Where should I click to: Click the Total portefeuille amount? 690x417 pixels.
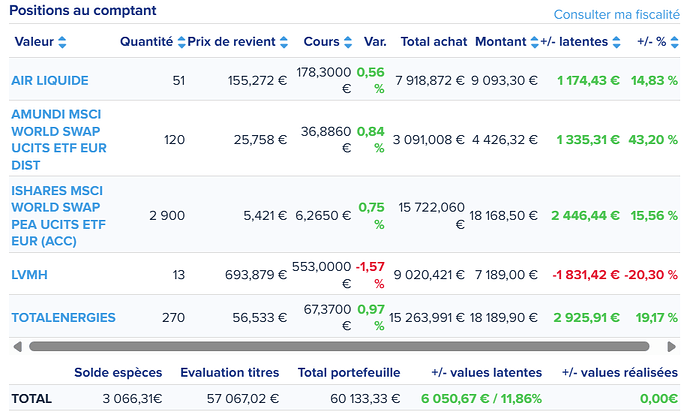(368, 398)
